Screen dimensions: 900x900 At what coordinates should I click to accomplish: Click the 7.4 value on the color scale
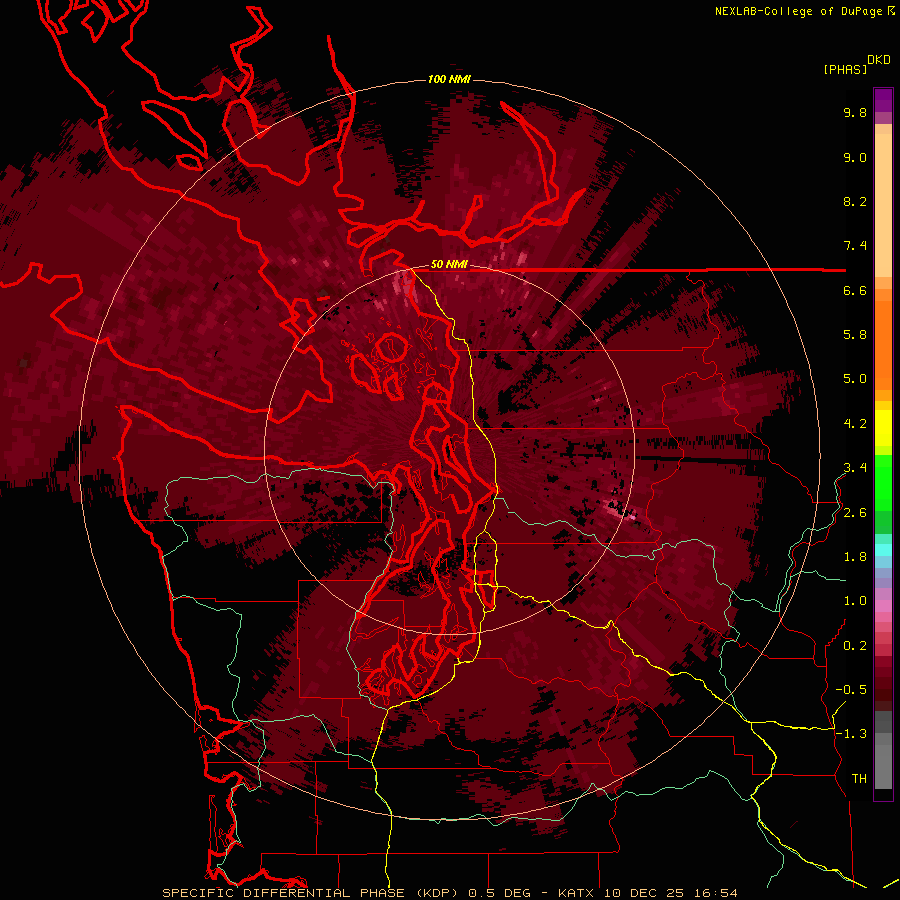click(x=855, y=246)
